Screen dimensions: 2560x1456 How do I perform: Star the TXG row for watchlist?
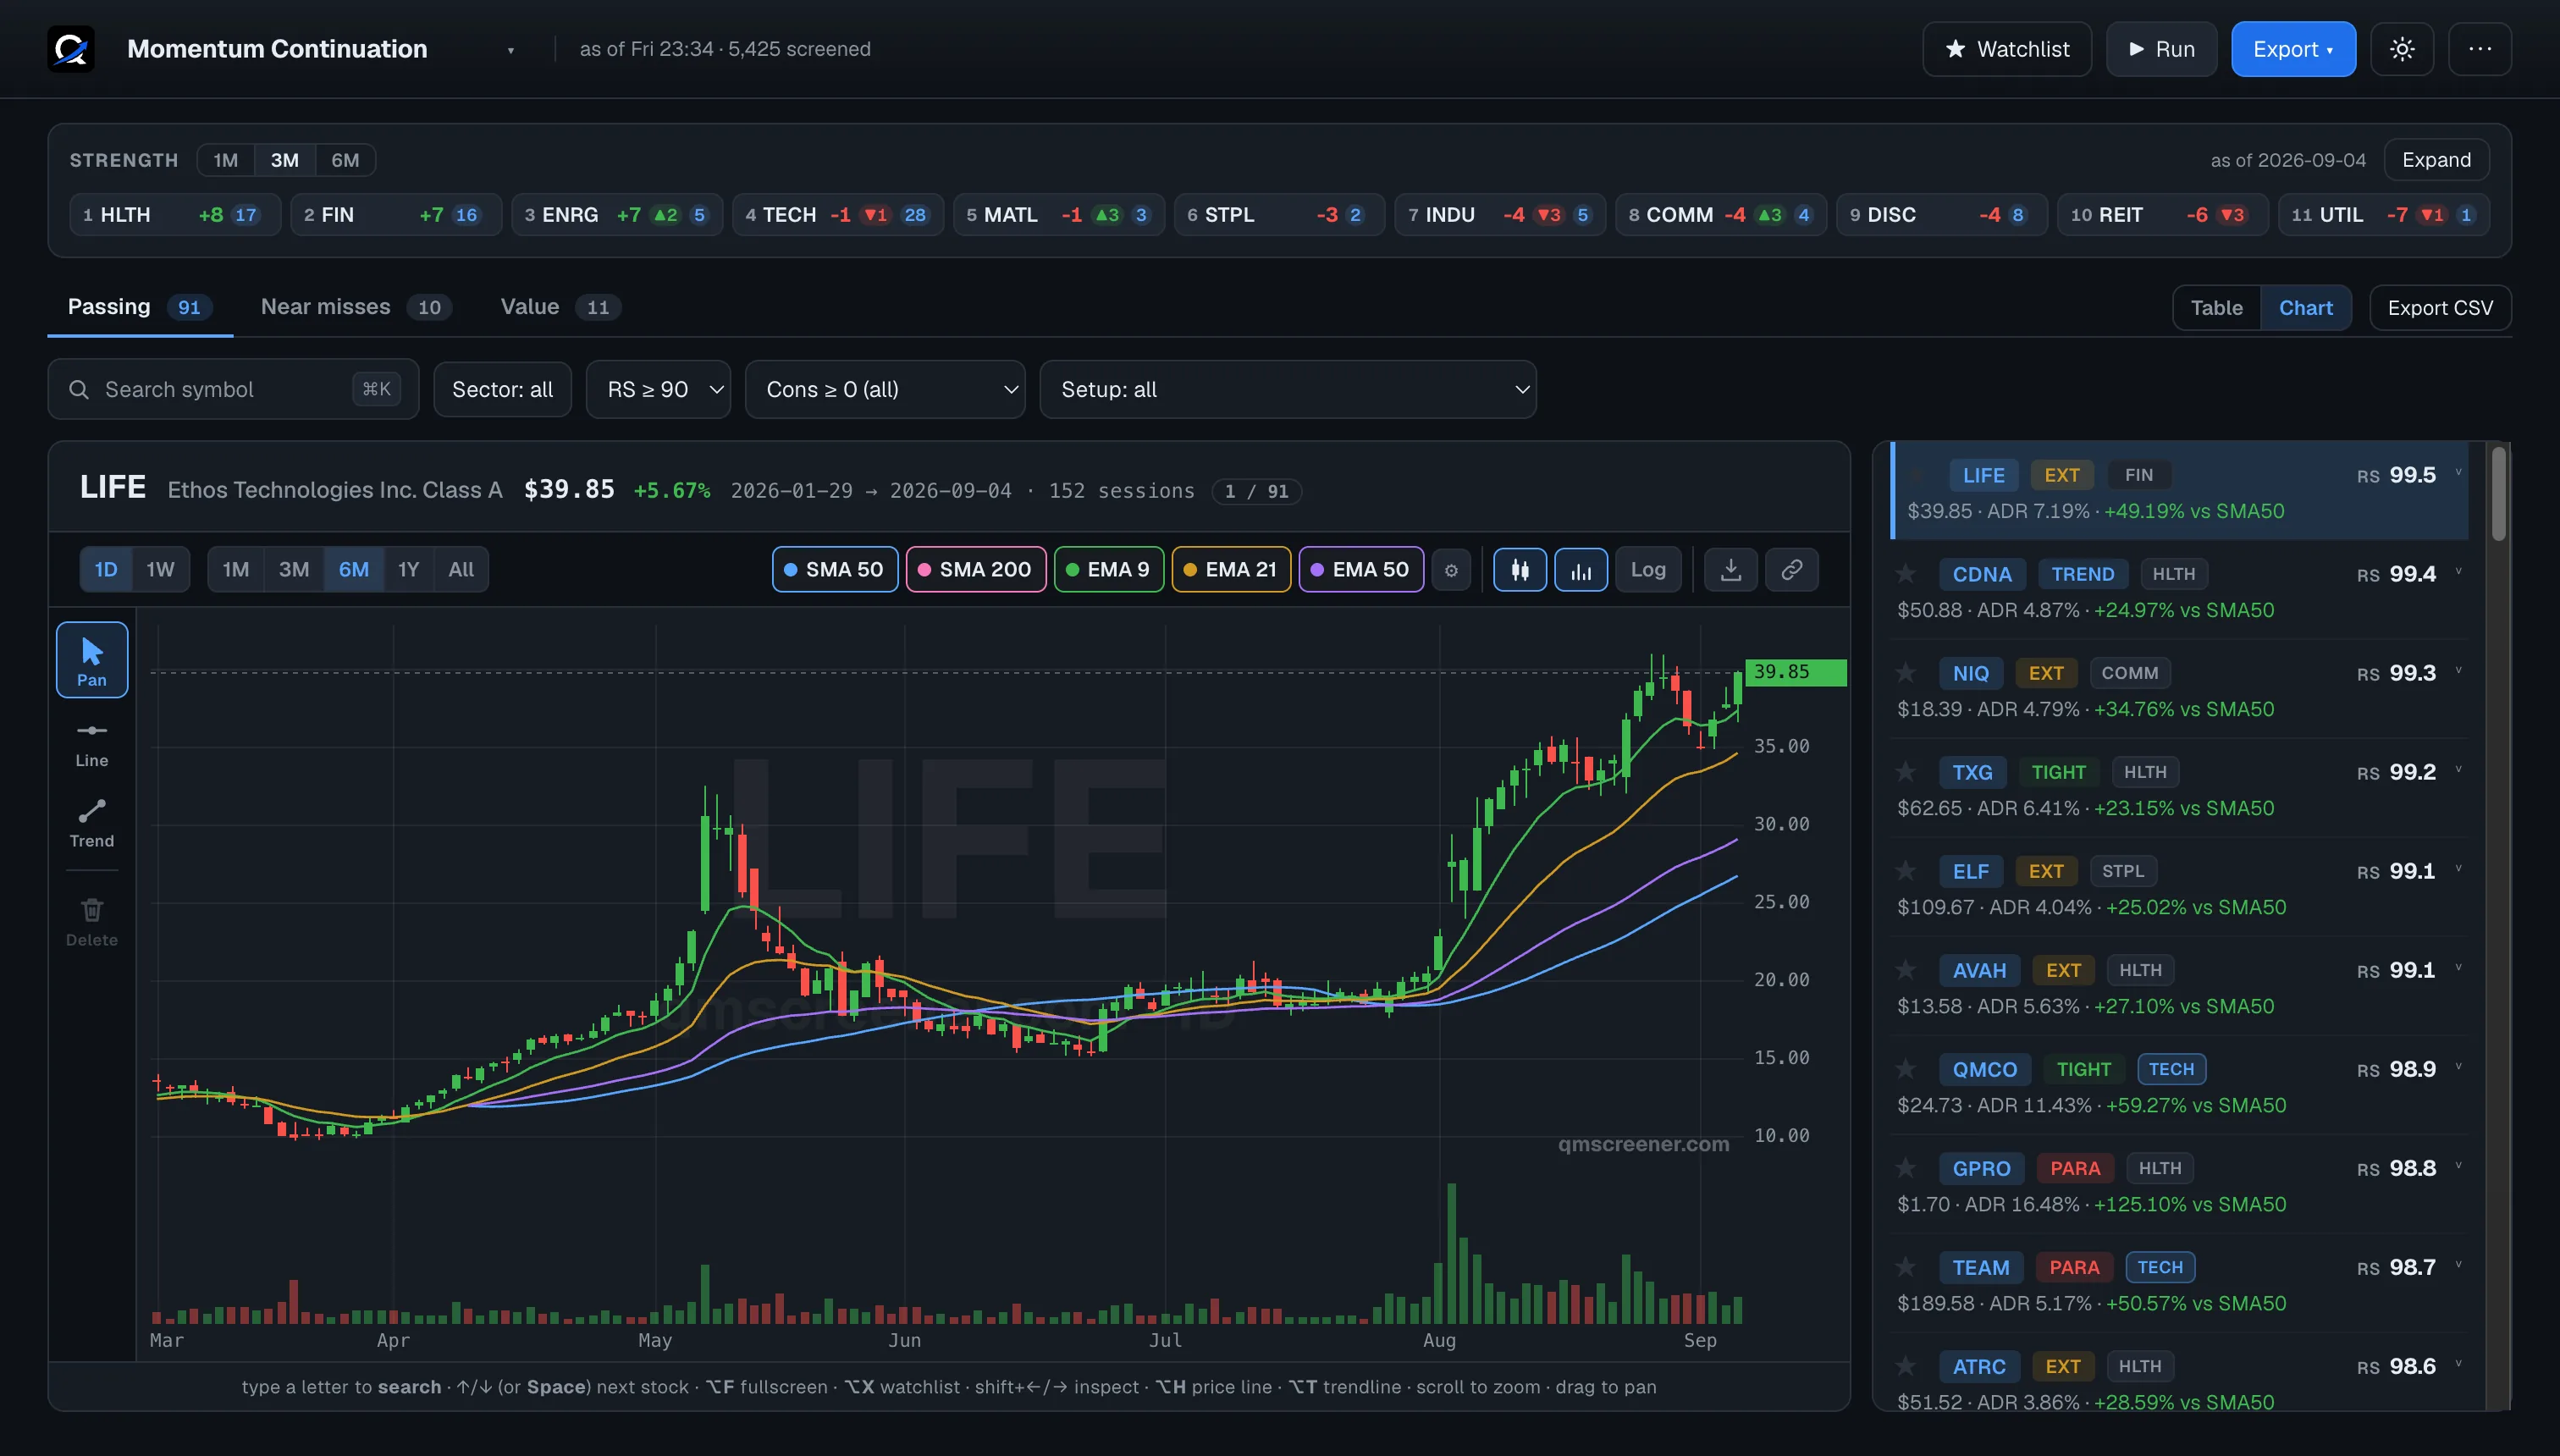click(x=1906, y=771)
